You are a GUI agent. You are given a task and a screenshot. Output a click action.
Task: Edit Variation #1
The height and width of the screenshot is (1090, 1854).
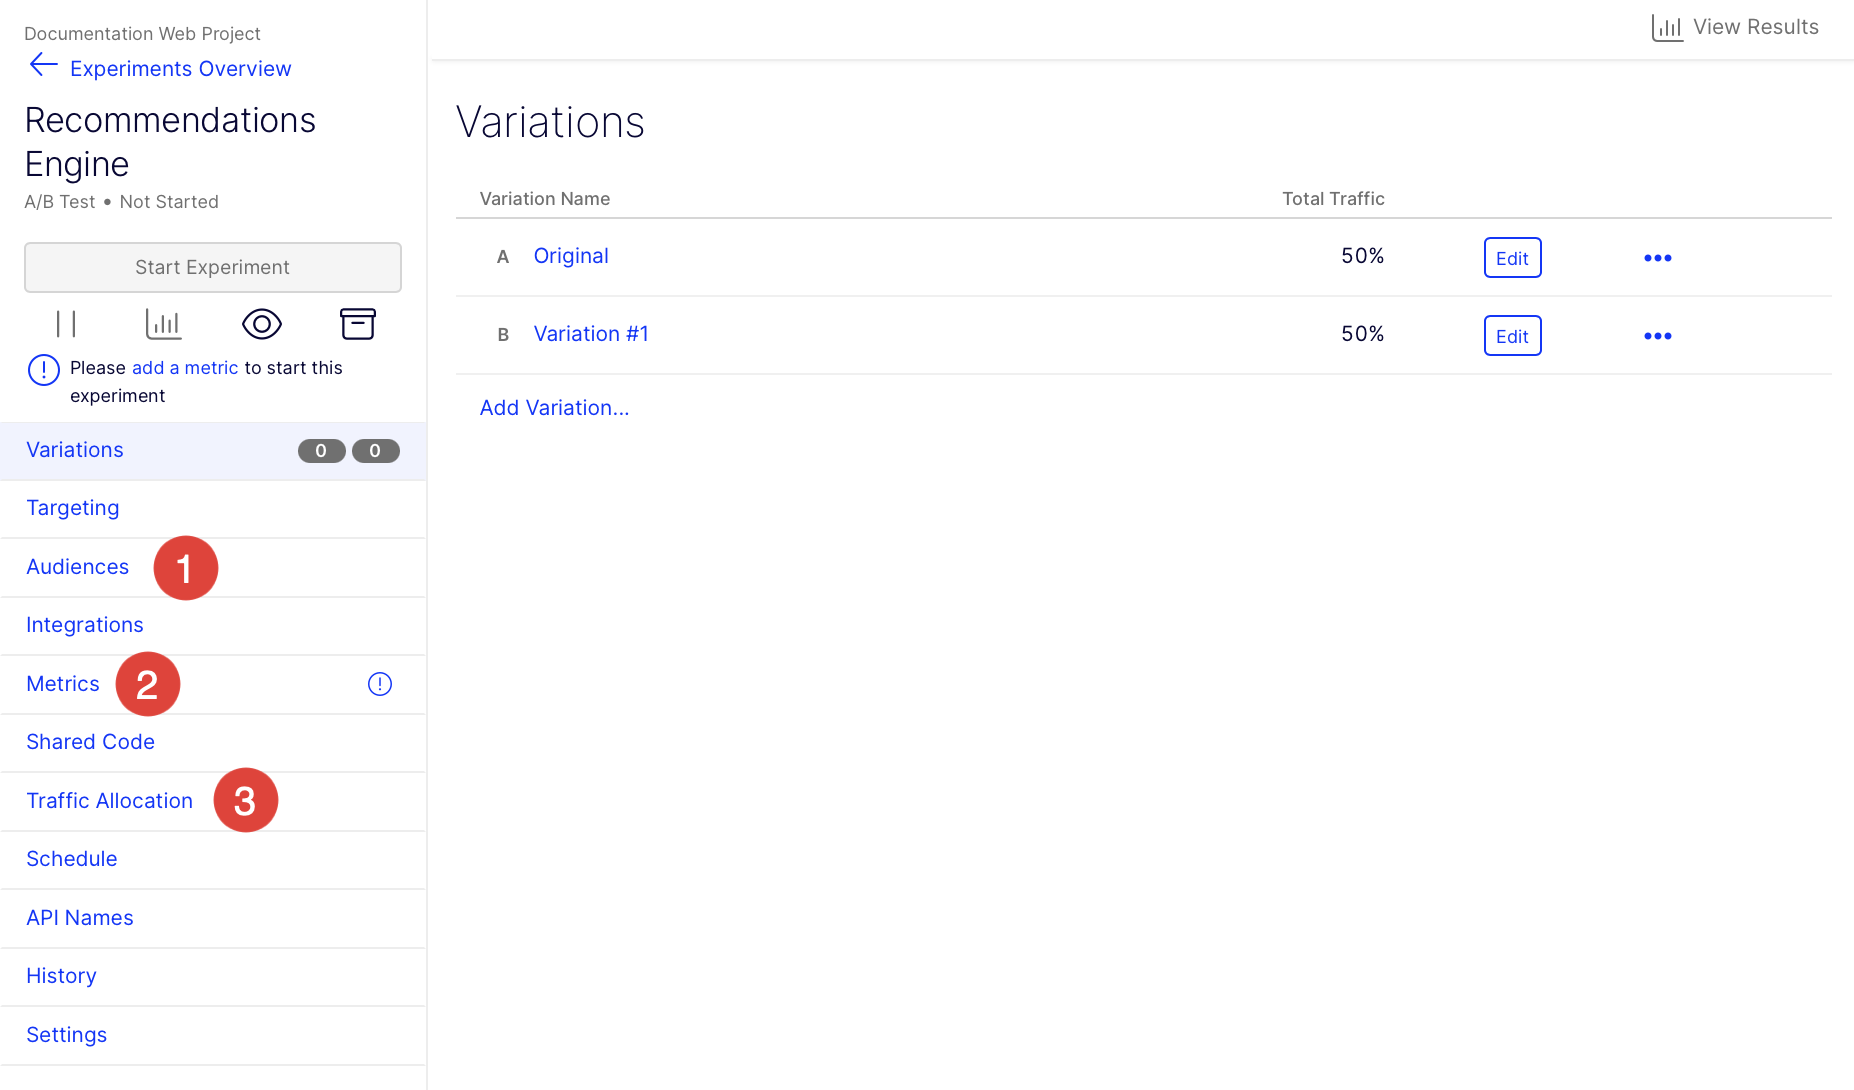[1512, 336]
